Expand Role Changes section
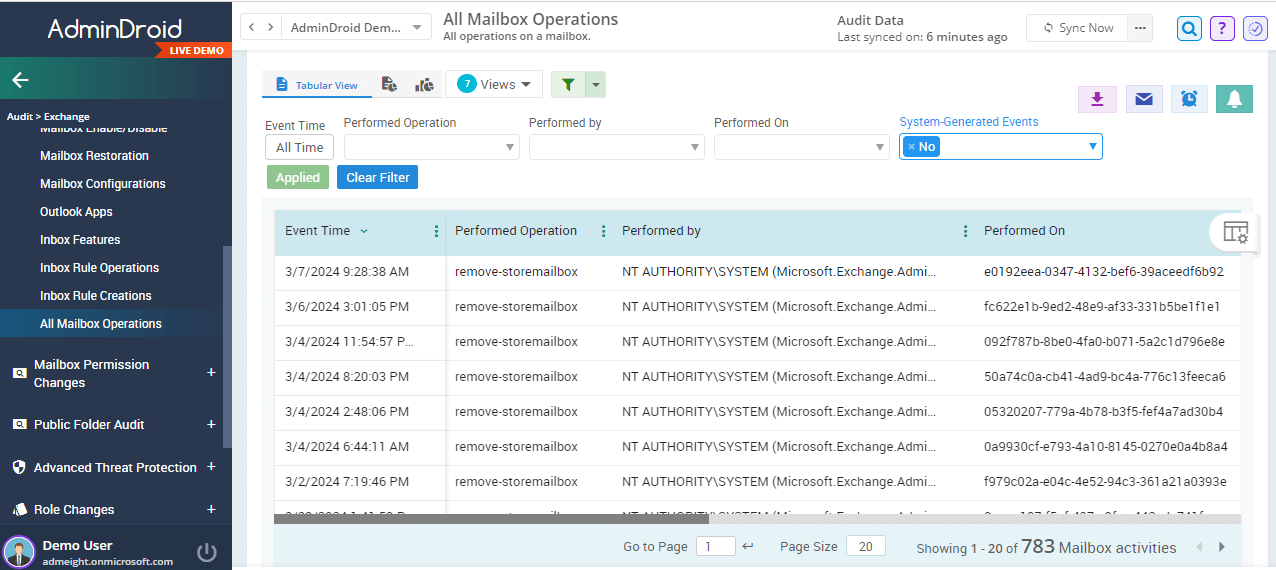The width and height of the screenshot is (1276, 570). point(211,509)
